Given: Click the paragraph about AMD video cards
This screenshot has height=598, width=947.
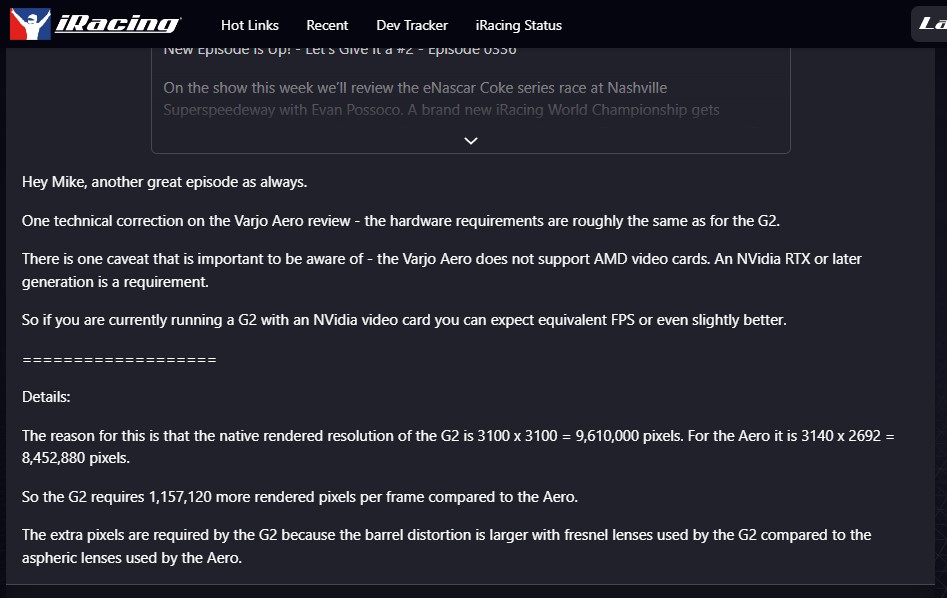Looking at the screenshot, I should 441,270.
